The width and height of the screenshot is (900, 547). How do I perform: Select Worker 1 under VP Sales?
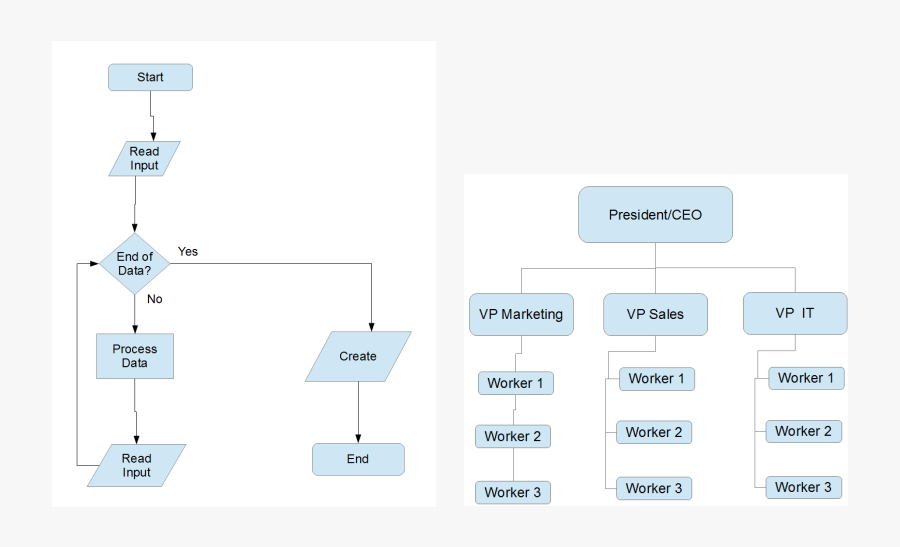coord(657,379)
